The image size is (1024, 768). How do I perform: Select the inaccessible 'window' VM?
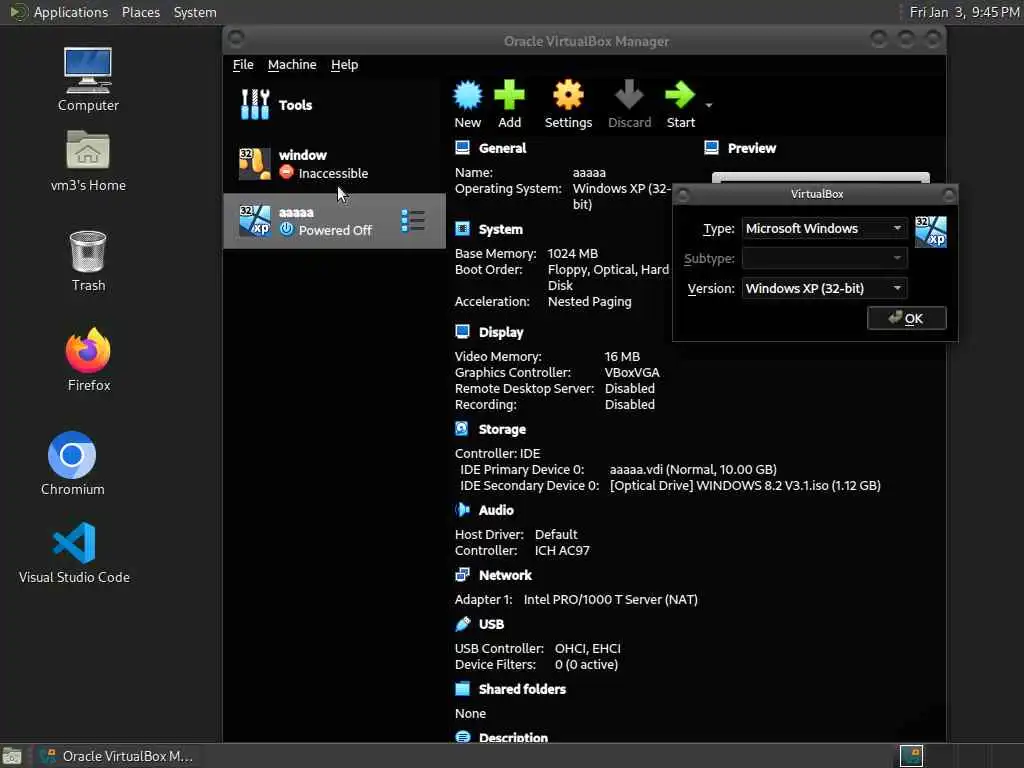pyautogui.click(x=334, y=164)
